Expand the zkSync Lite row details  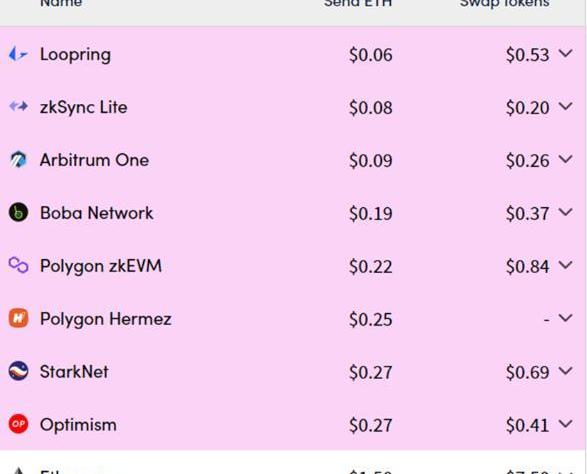565,107
